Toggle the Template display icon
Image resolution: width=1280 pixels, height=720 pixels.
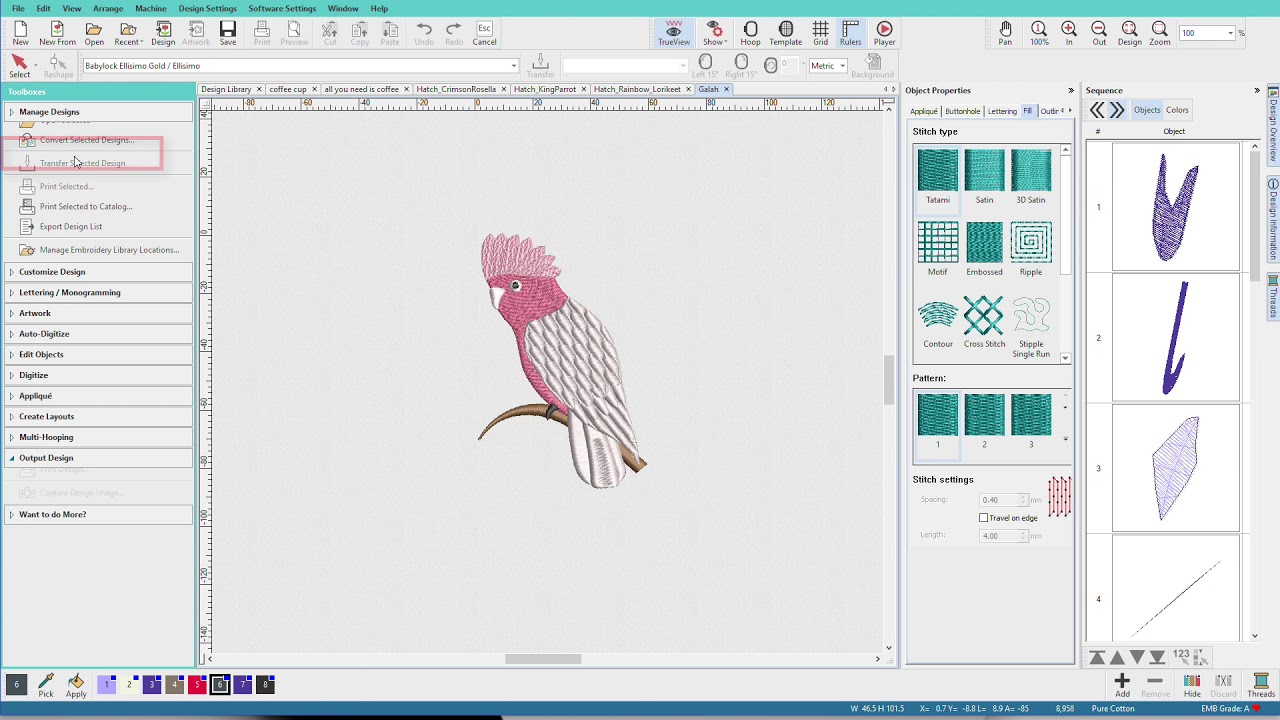tap(785, 33)
